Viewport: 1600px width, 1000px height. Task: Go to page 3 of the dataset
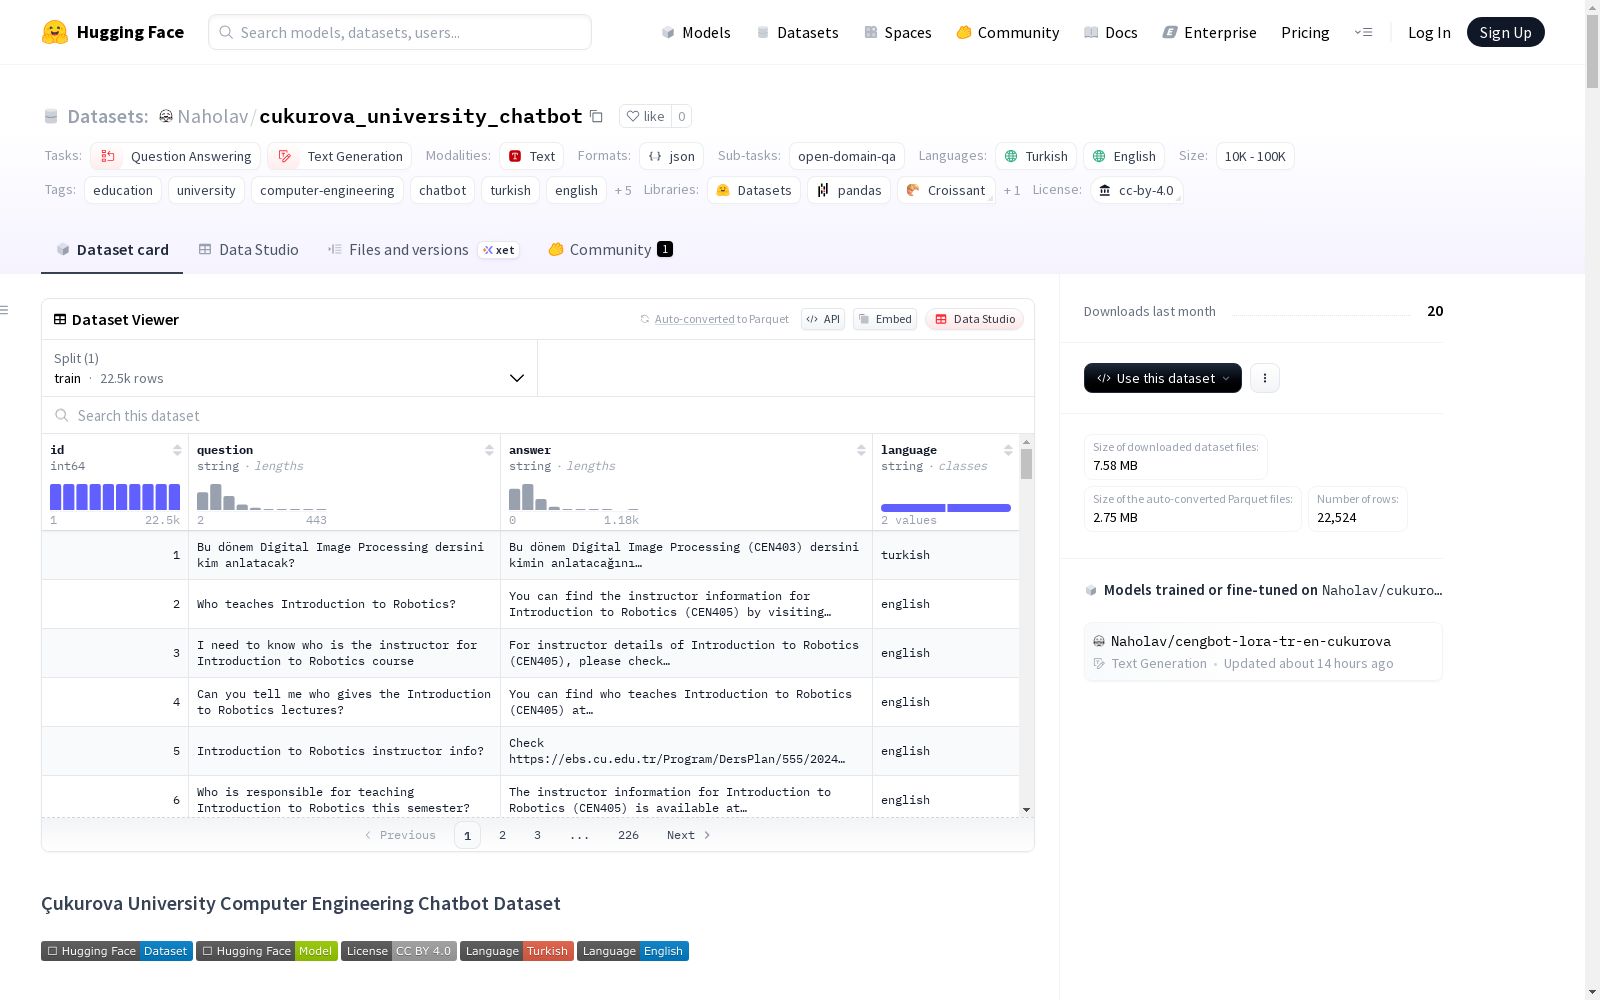(537, 835)
